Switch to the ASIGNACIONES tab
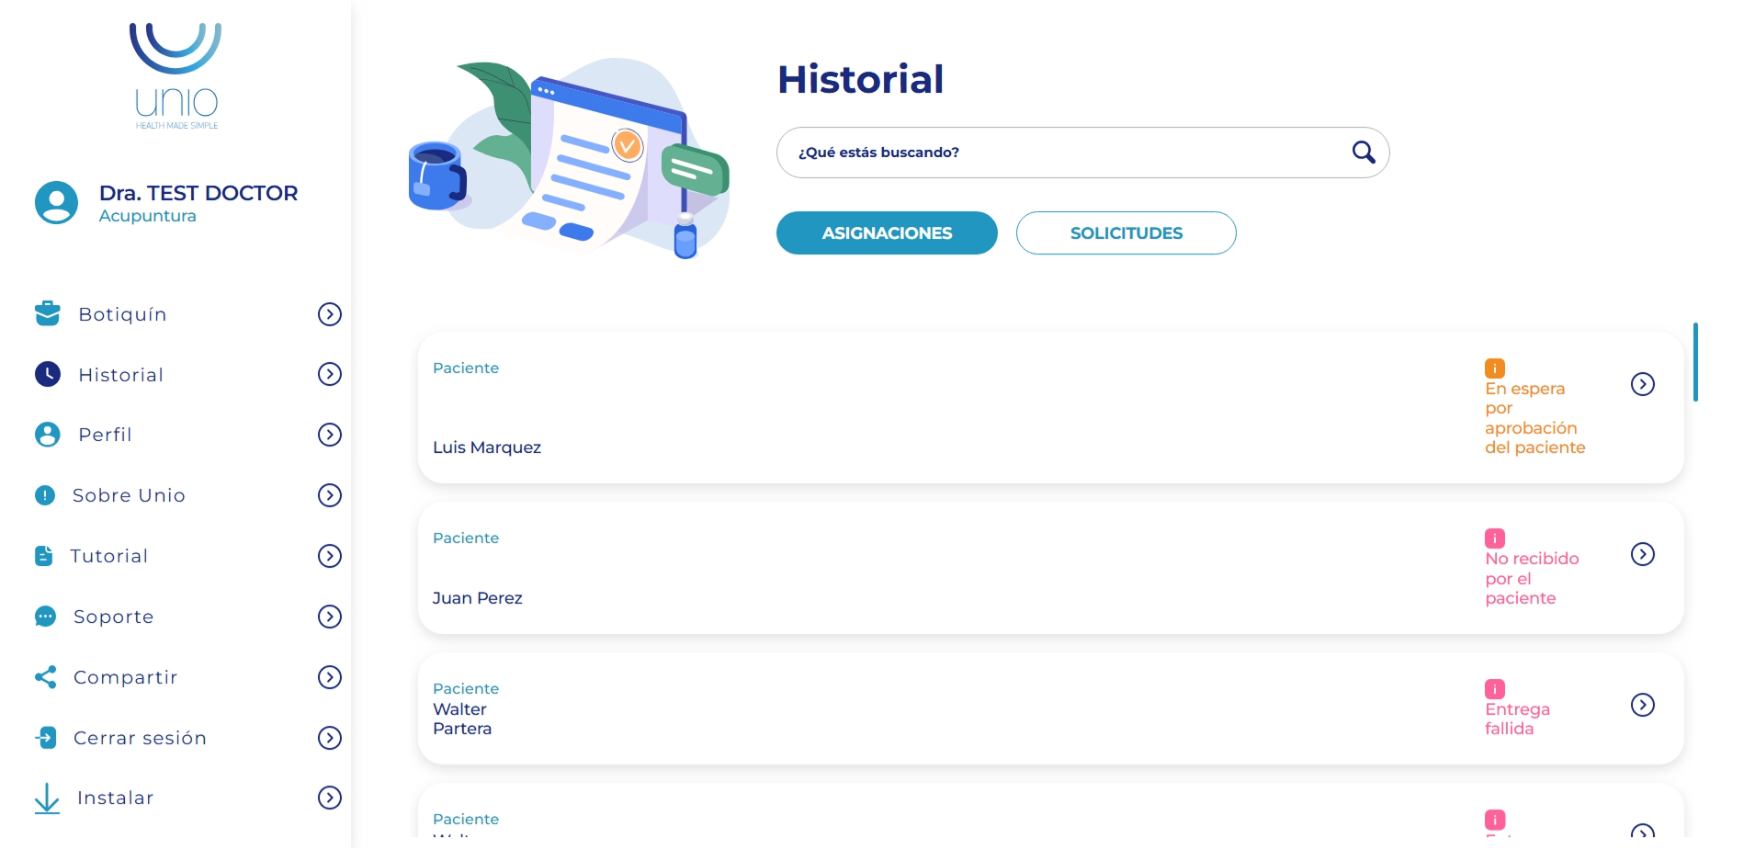The height and width of the screenshot is (848, 1755). 886,233
